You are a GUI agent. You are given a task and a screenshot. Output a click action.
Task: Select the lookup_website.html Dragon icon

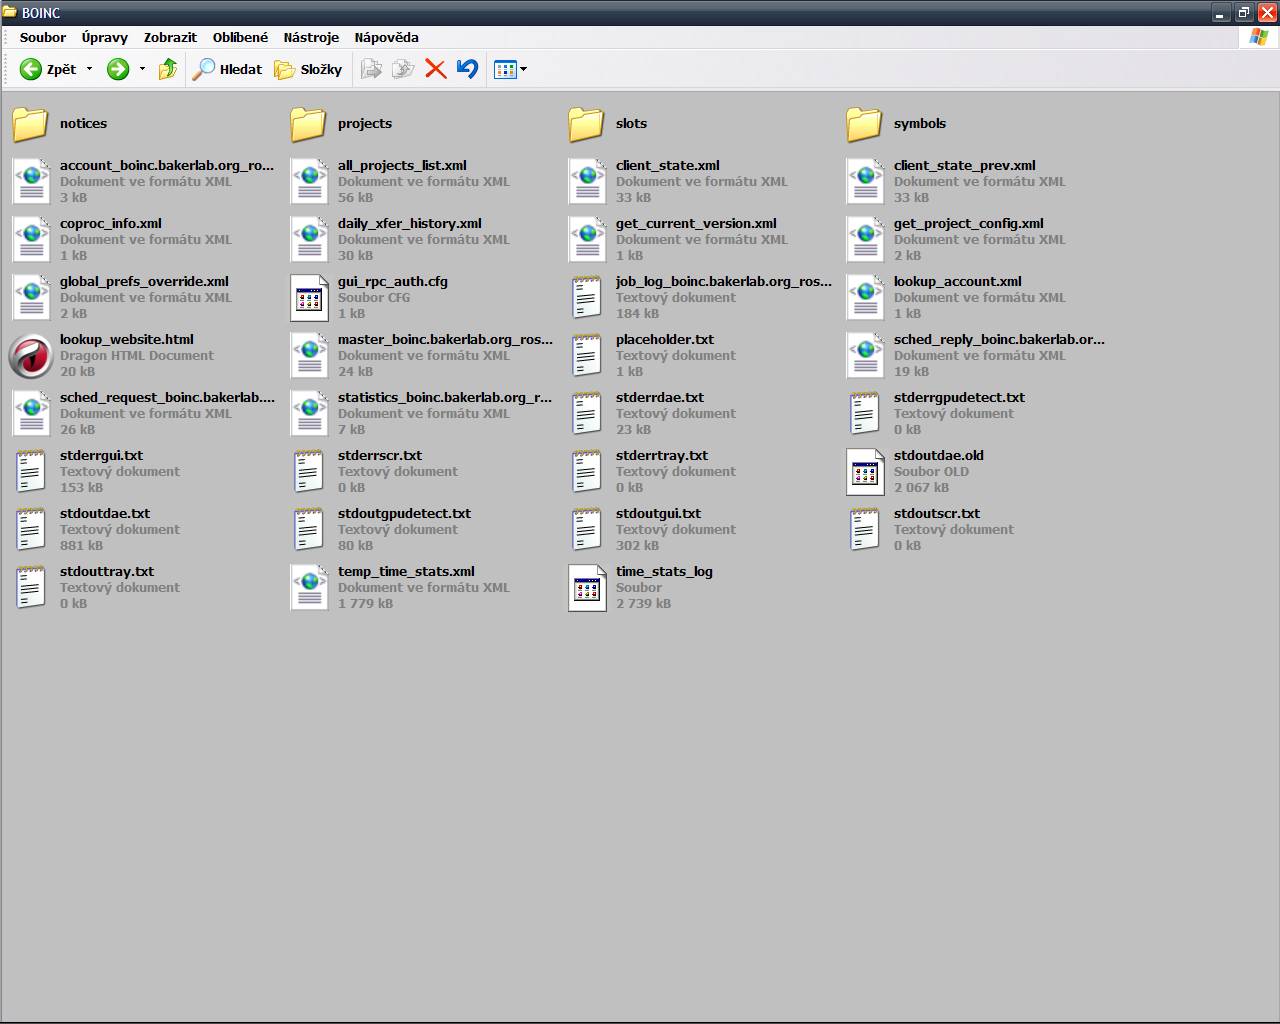tap(30, 356)
